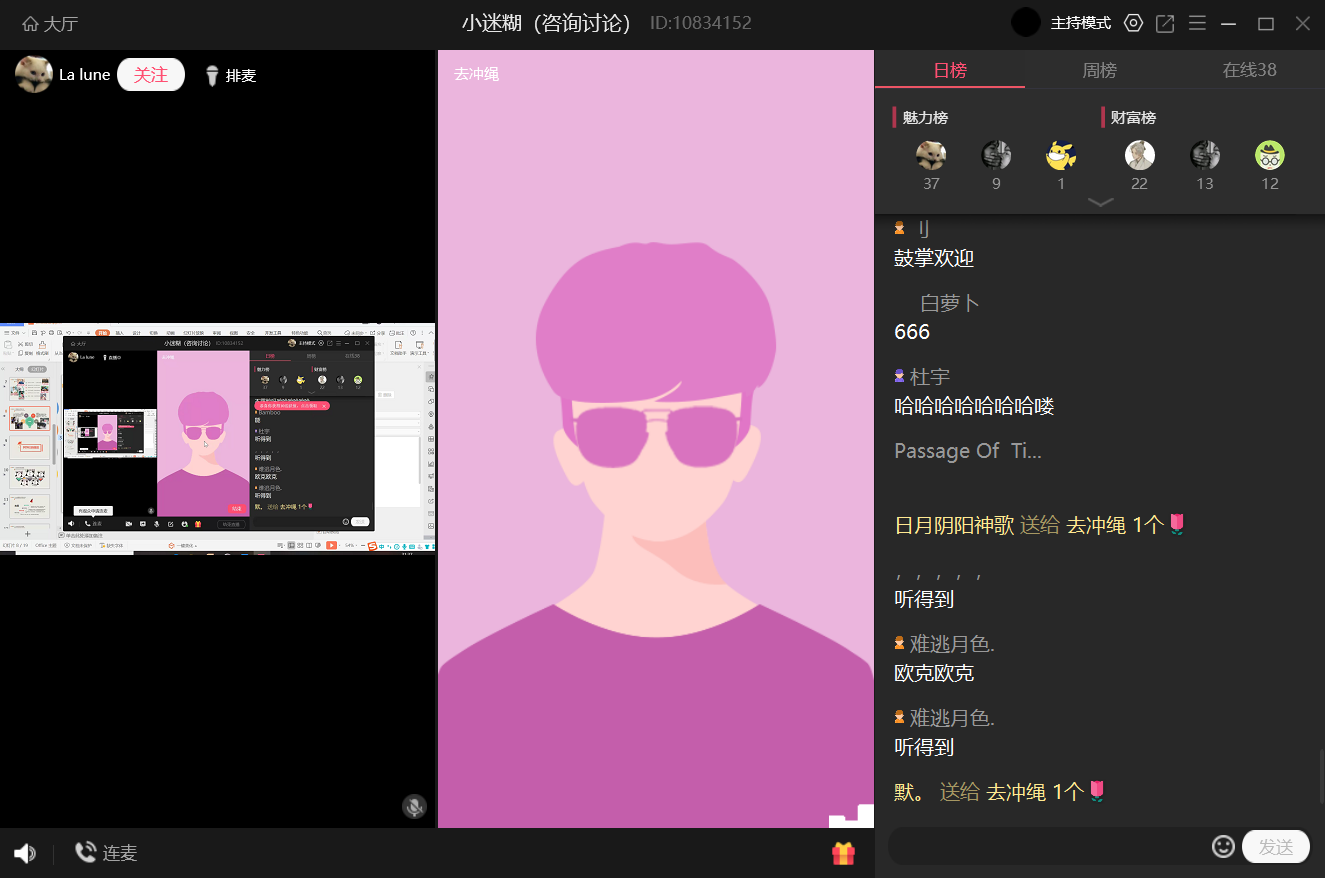Open the emoji picker in chat
This screenshot has width=1325, height=878.
point(1222,847)
